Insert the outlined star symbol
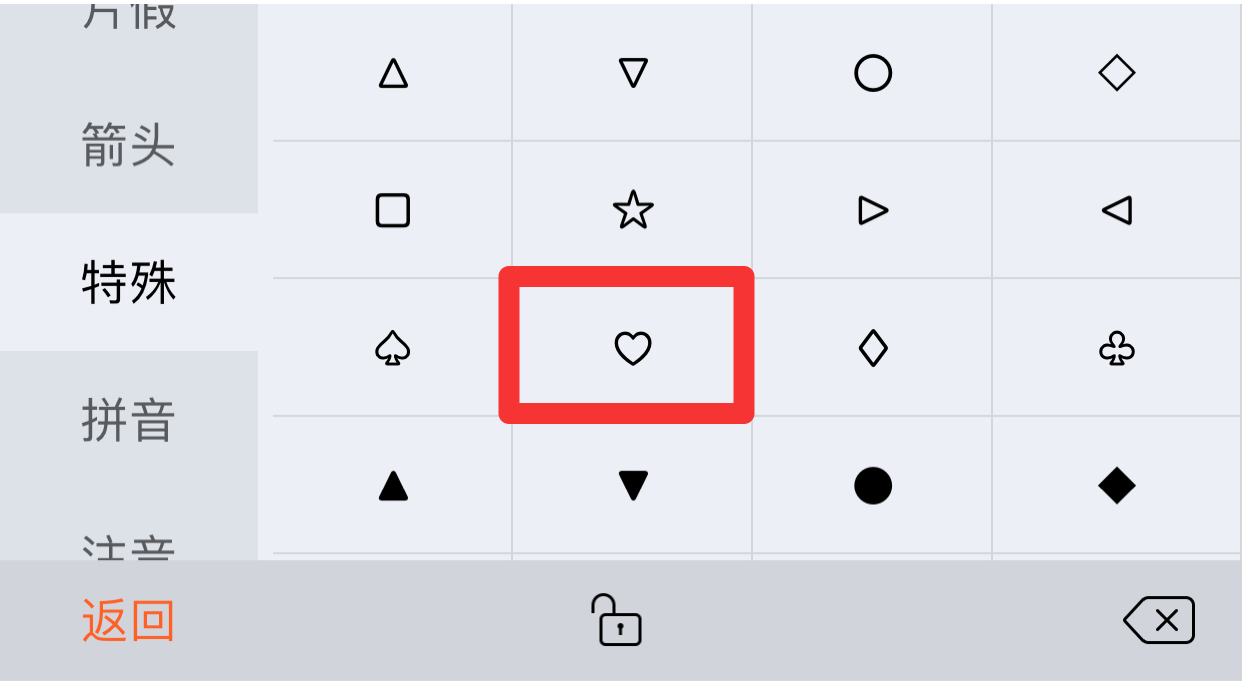This screenshot has width=1242, height=681. 633,210
